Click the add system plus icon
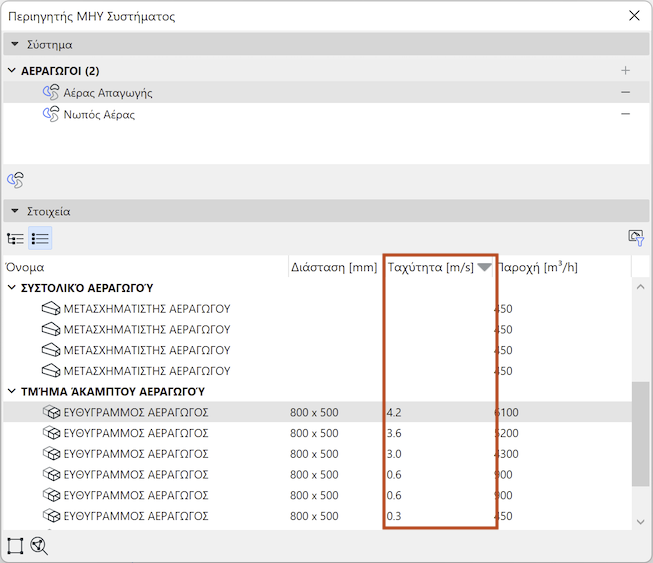653x563 pixels. click(x=626, y=71)
